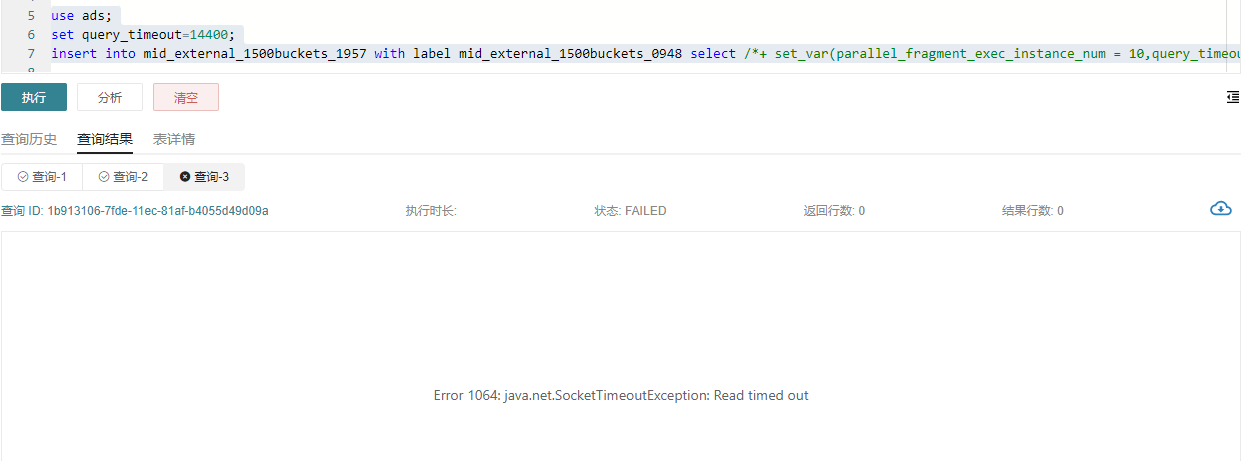Click the collapse panel icon at far right
The width and height of the screenshot is (1242, 461).
(1232, 97)
